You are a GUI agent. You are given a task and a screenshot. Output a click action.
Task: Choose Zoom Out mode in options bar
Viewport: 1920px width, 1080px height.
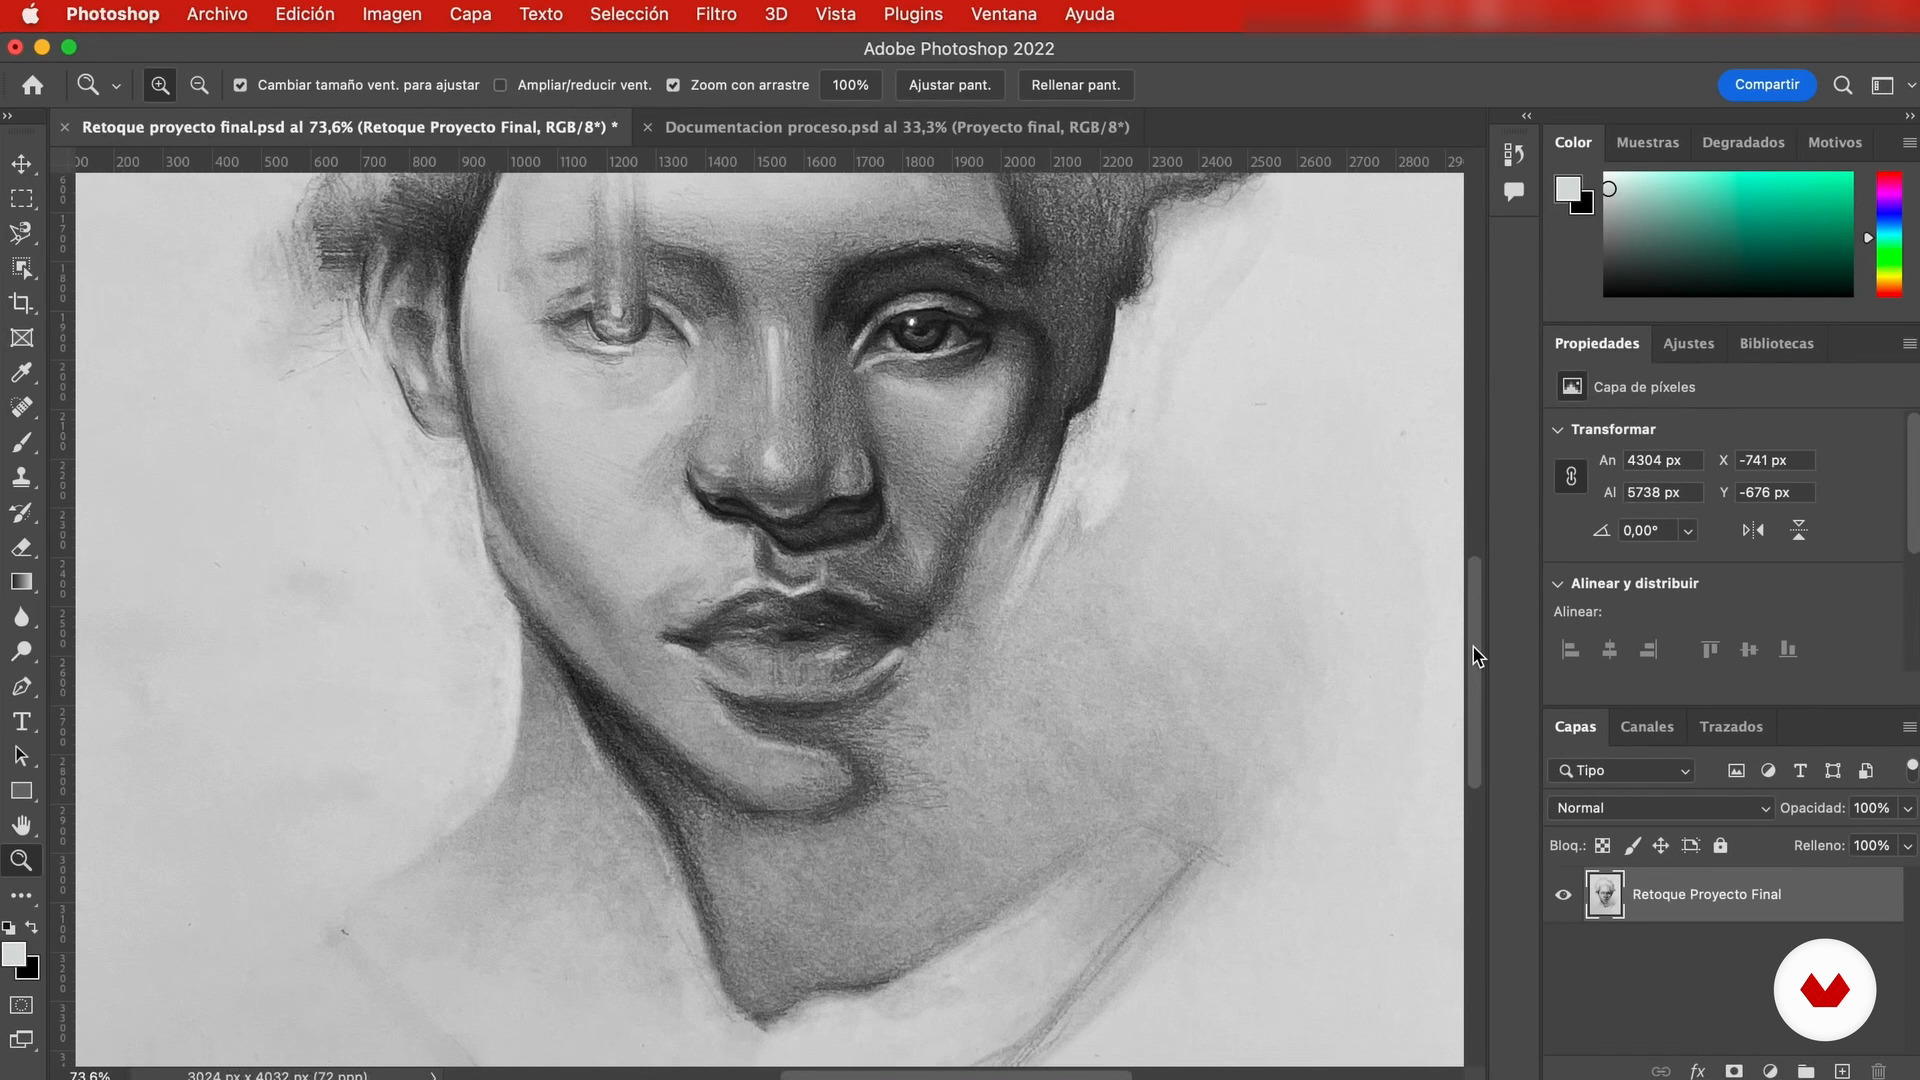(199, 85)
